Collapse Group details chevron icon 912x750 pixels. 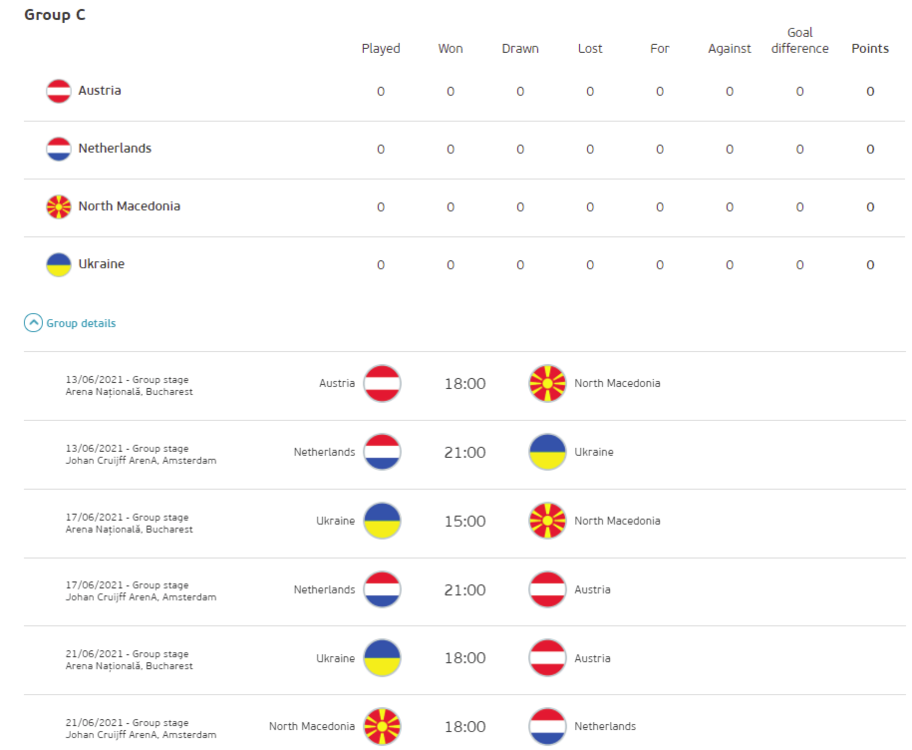click(33, 323)
